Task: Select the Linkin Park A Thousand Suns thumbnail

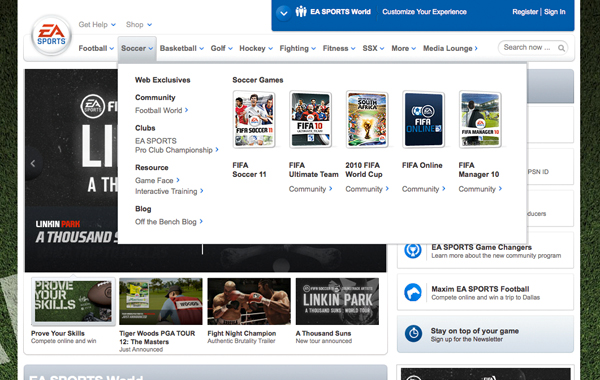Action: (x=338, y=302)
